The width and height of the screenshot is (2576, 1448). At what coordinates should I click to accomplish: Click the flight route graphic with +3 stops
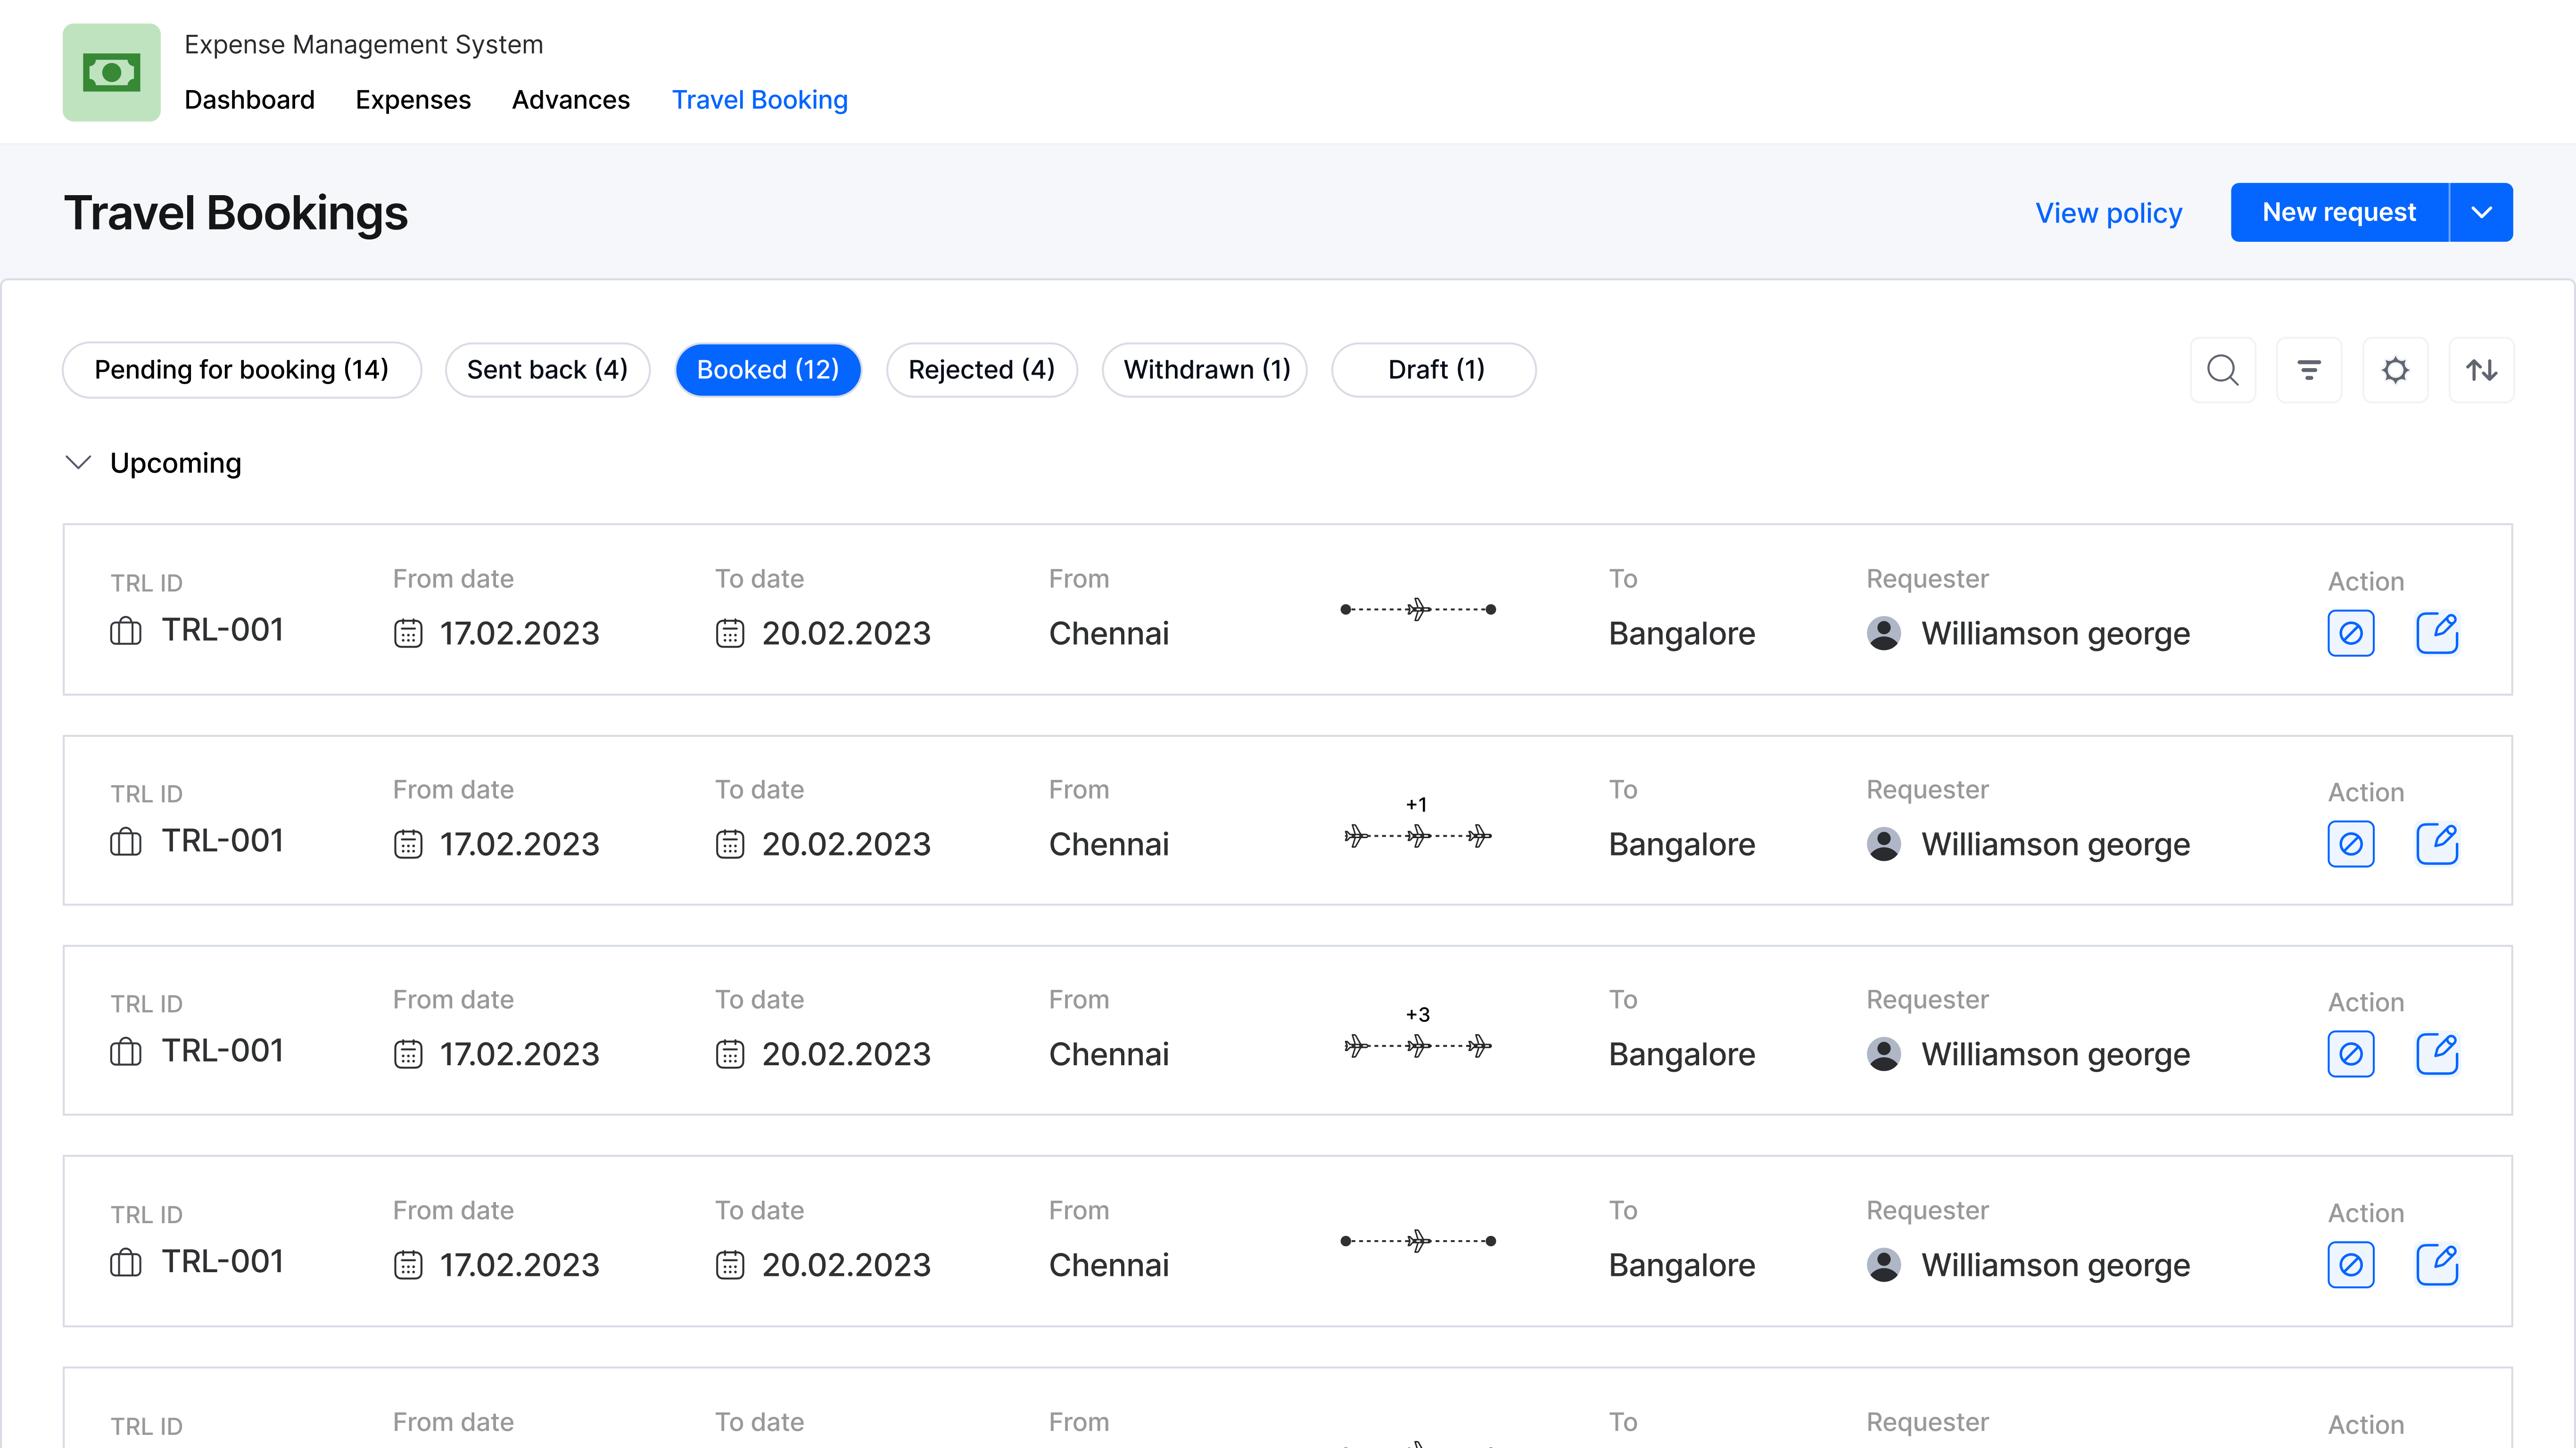tap(1418, 1046)
